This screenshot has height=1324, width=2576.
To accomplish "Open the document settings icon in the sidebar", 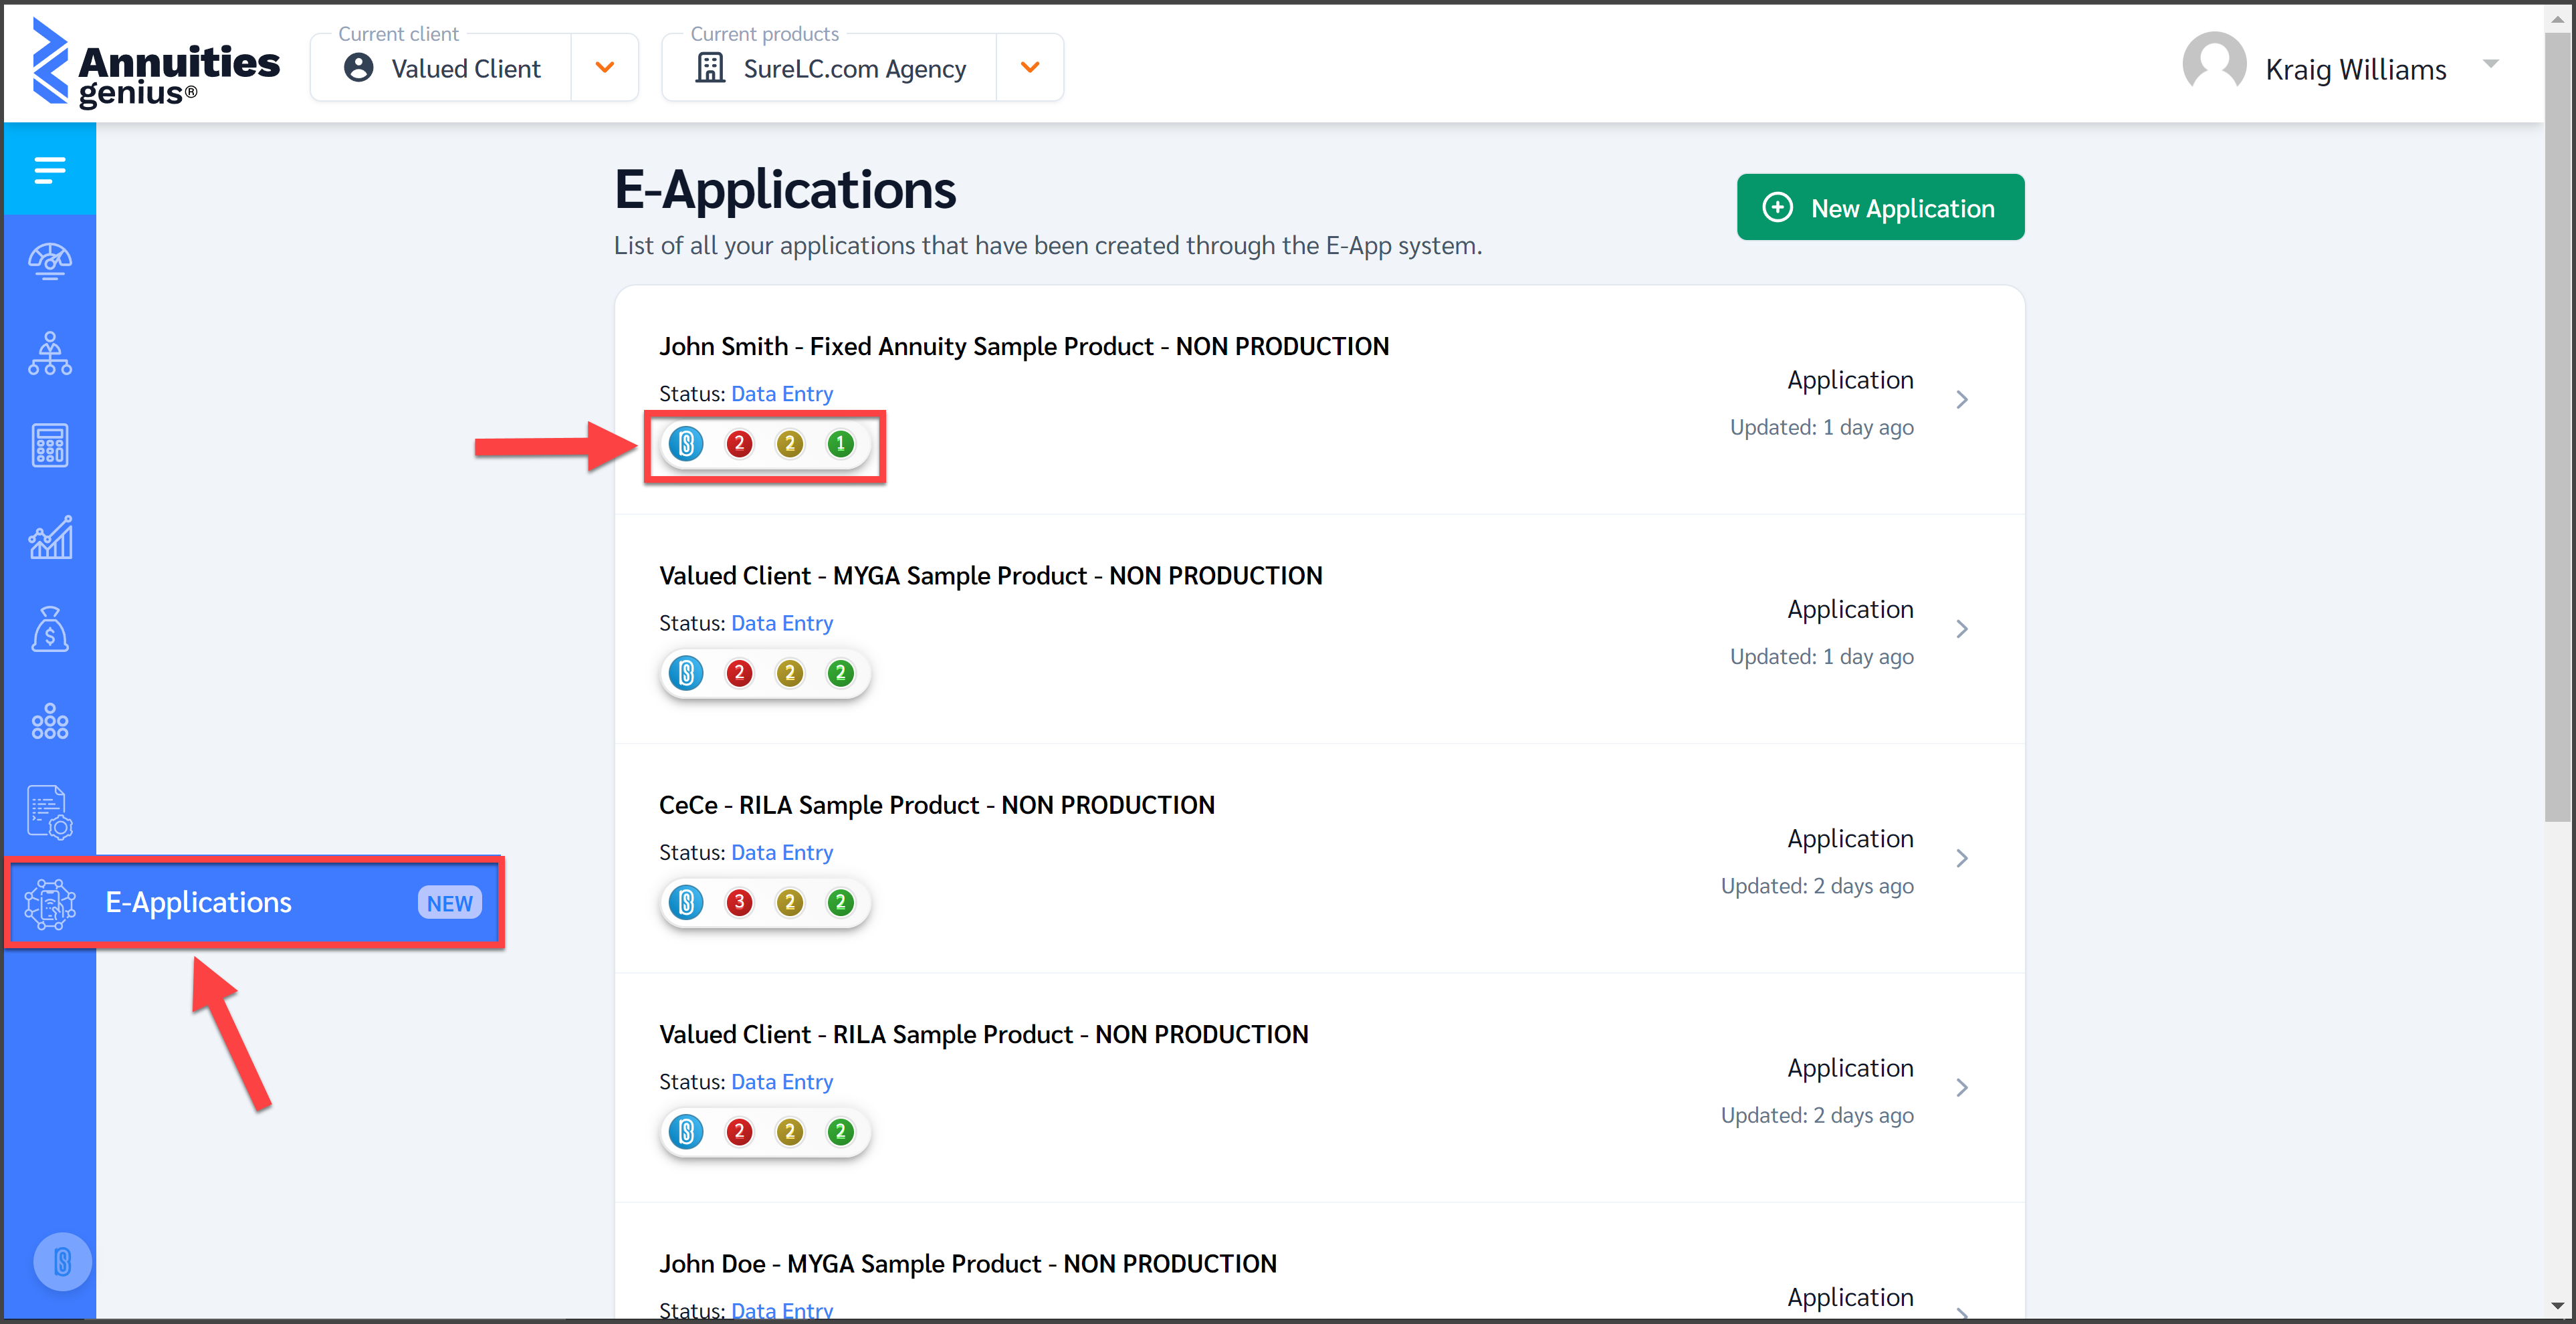I will (x=50, y=812).
